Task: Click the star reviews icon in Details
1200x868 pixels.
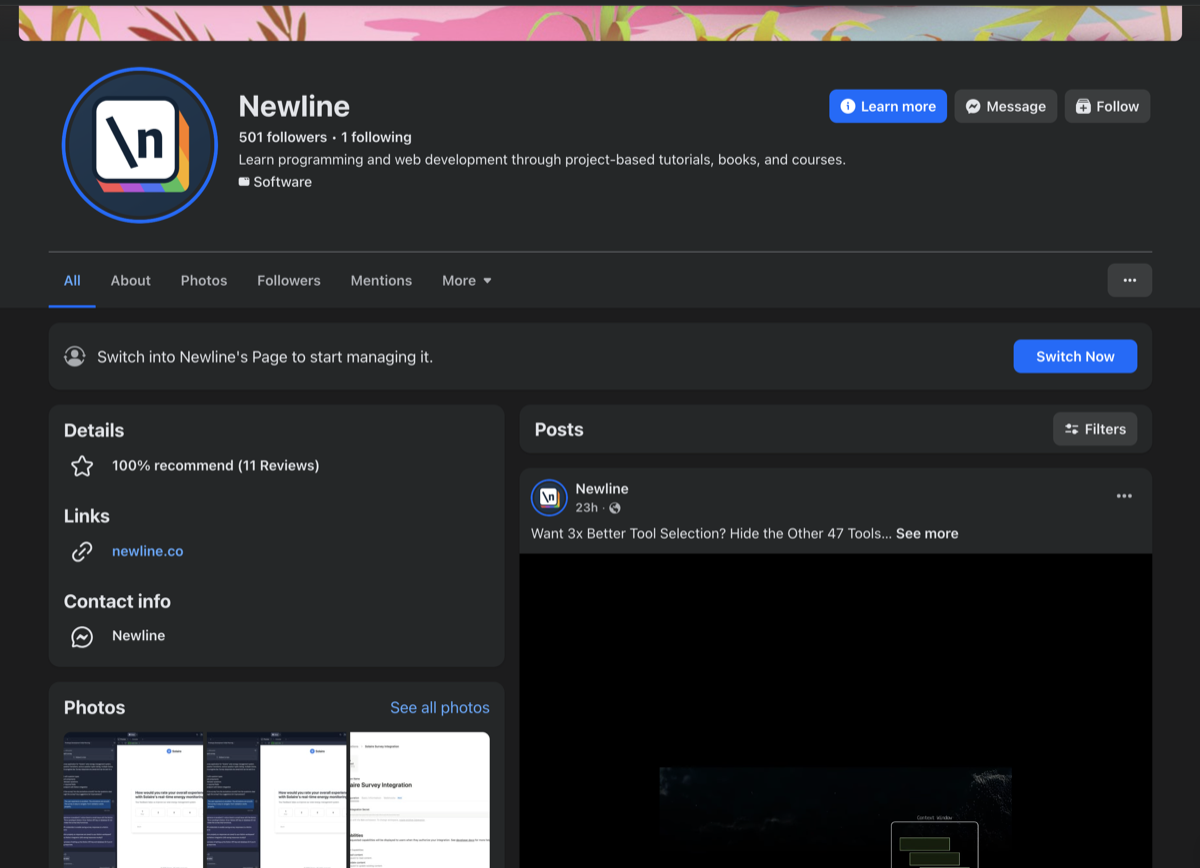Action: pyautogui.click(x=82, y=466)
